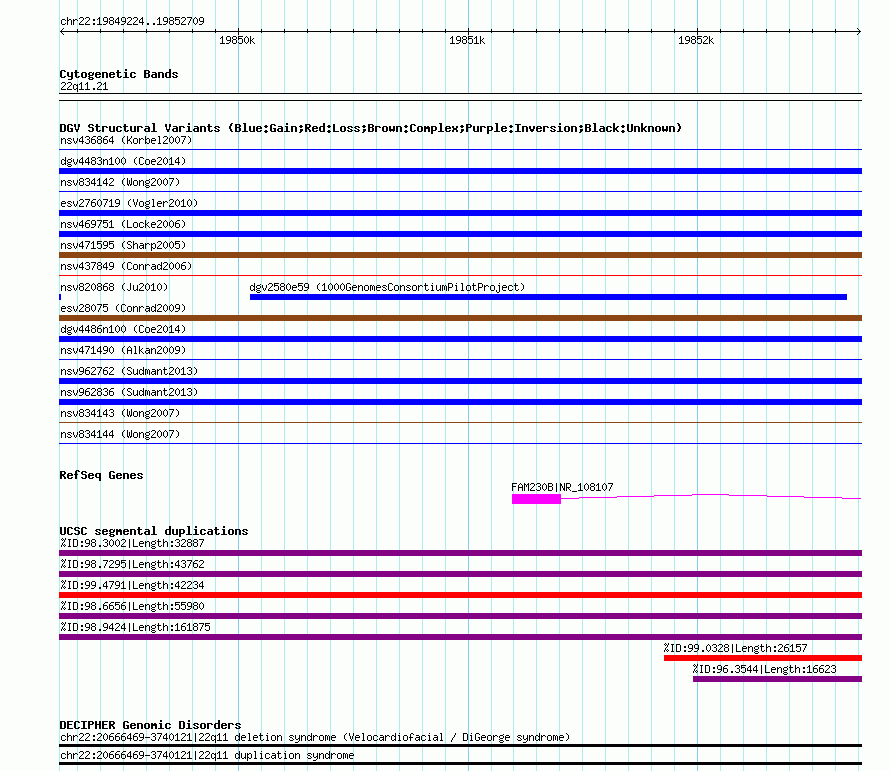The image size is (890, 771).
Task: Click the 22q11 duplication syndrome entry
Action: [x=207, y=756]
